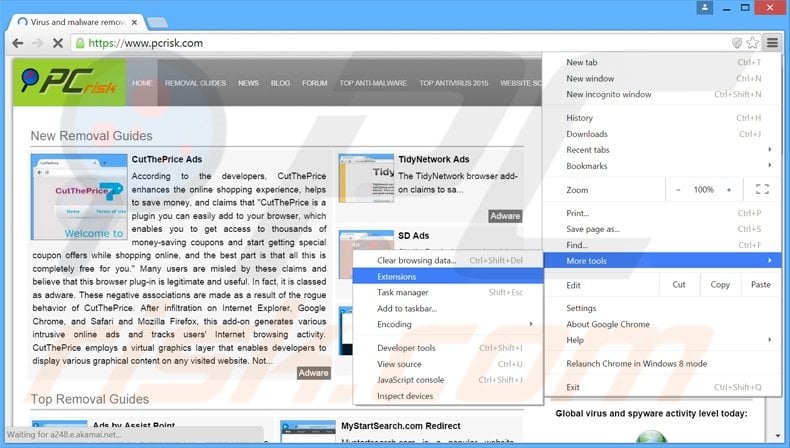790x448 pixels.
Task: Open Settings from Chrome menu
Action: [663, 308]
